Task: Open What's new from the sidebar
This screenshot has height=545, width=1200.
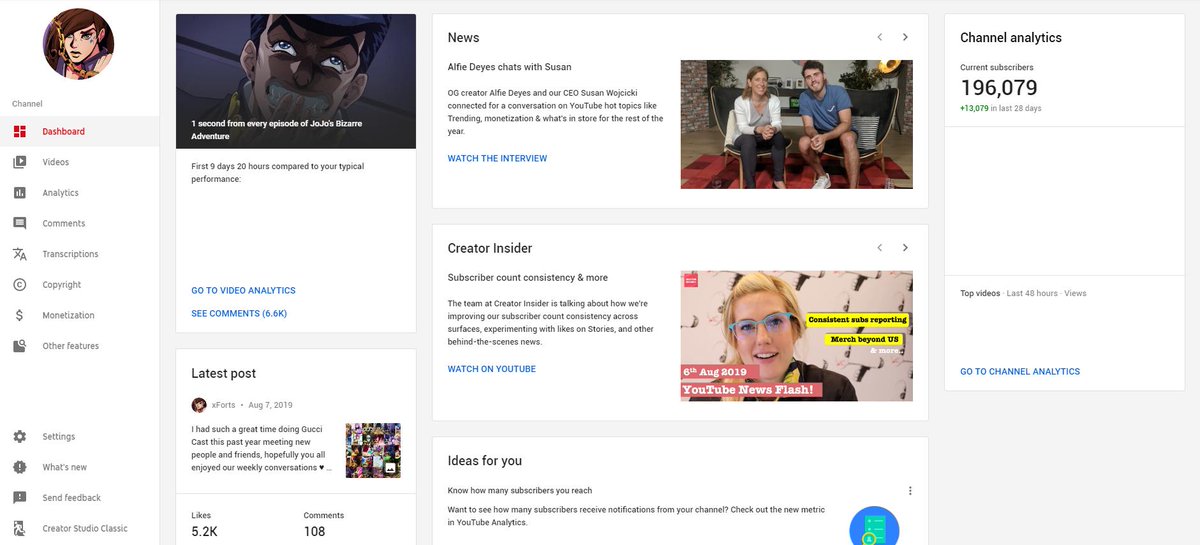Action: coord(79,467)
